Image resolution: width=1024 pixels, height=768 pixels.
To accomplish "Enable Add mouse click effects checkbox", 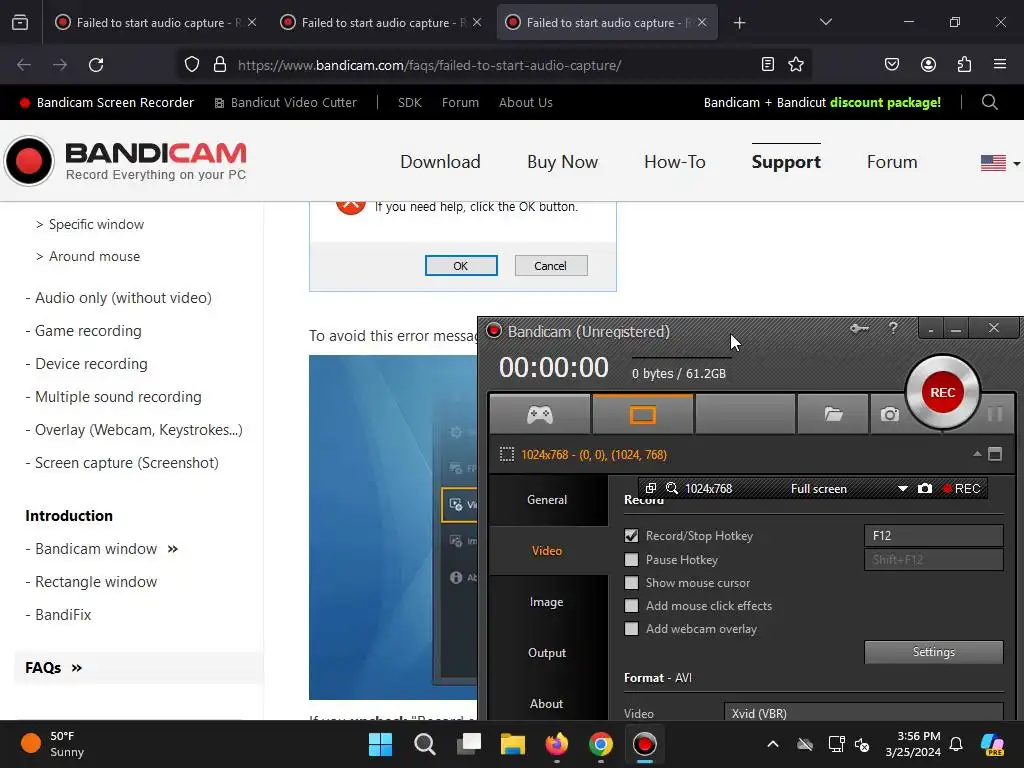I will (631, 605).
